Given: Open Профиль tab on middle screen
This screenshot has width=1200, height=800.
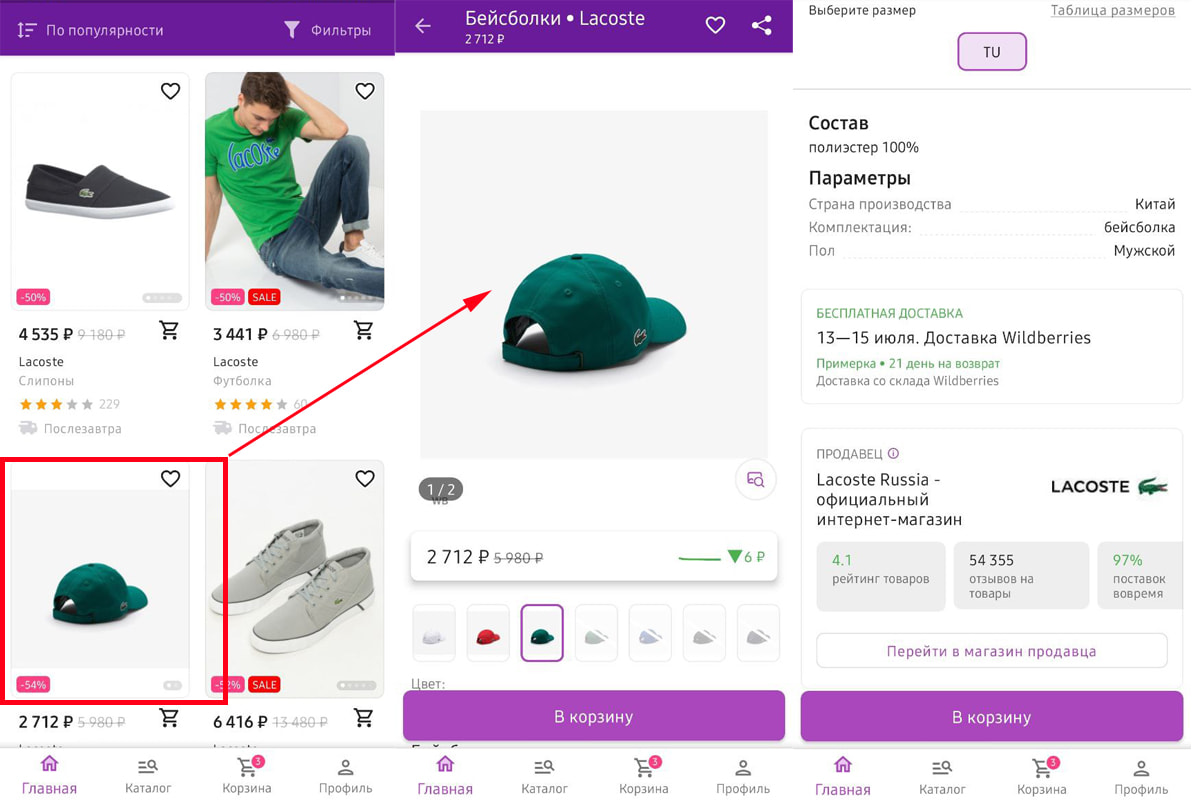Looking at the screenshot, I should click(743, 775).
